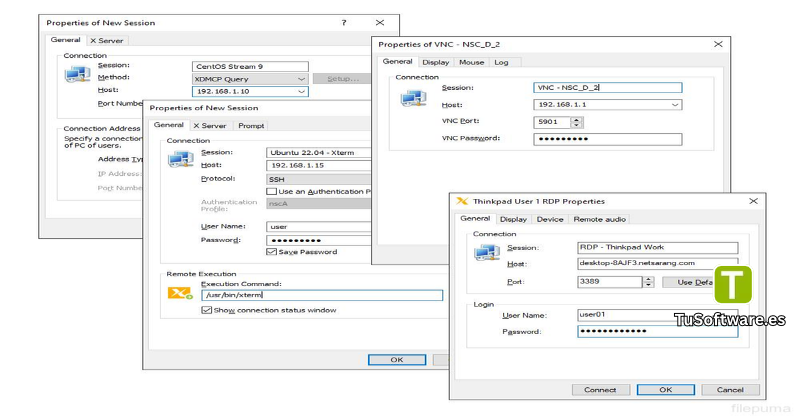Image resolution: width=800 pixels, height=420 pixels.
Task: Click the Setup button next to Method
Action: [x=342, y=79]
